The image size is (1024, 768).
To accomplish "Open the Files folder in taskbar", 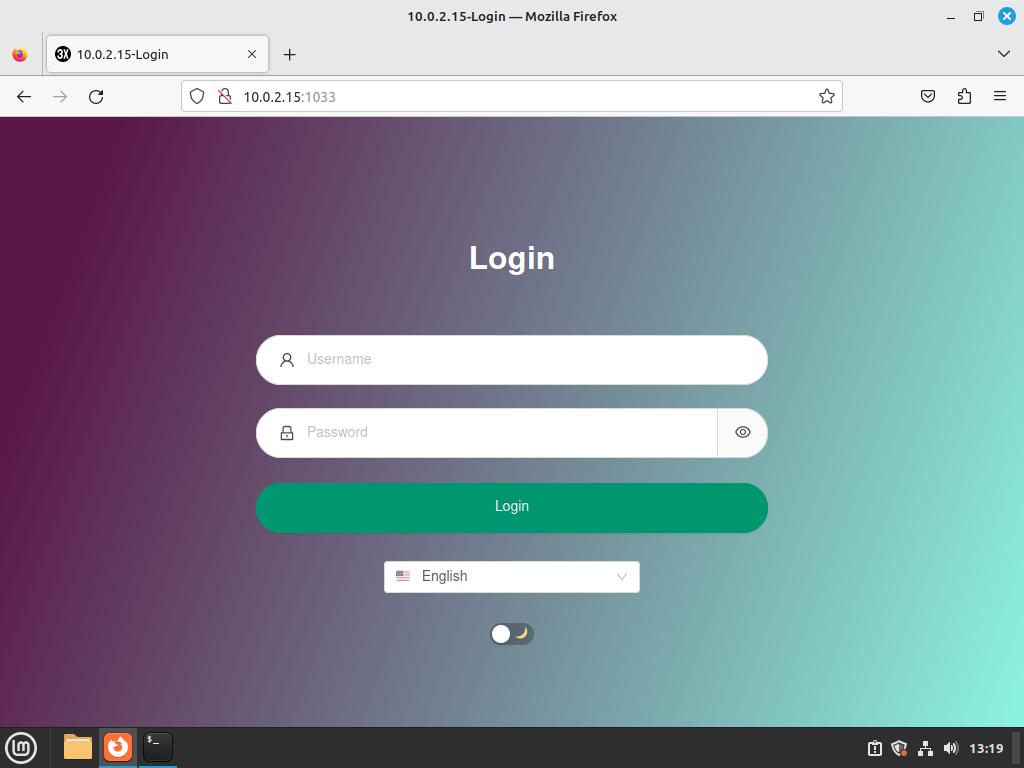I will point(78,747).
